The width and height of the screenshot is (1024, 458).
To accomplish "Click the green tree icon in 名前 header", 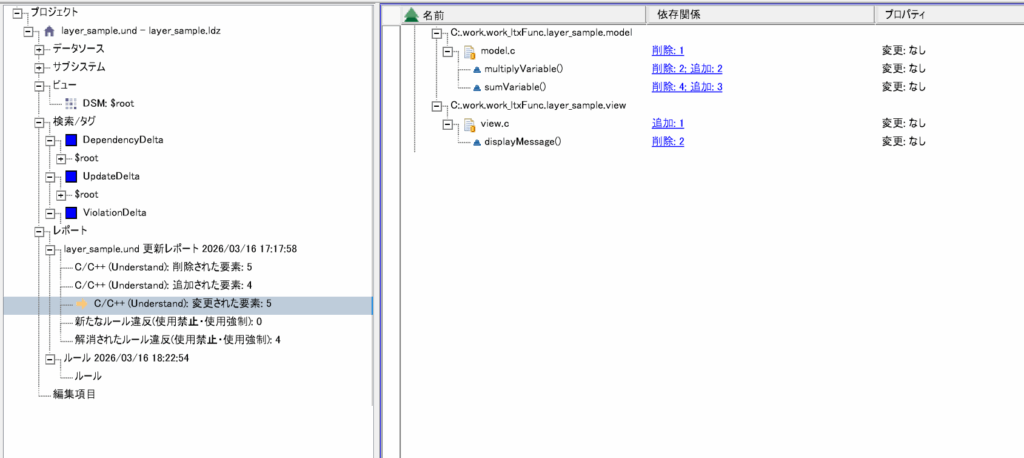I will pos(410,15).
